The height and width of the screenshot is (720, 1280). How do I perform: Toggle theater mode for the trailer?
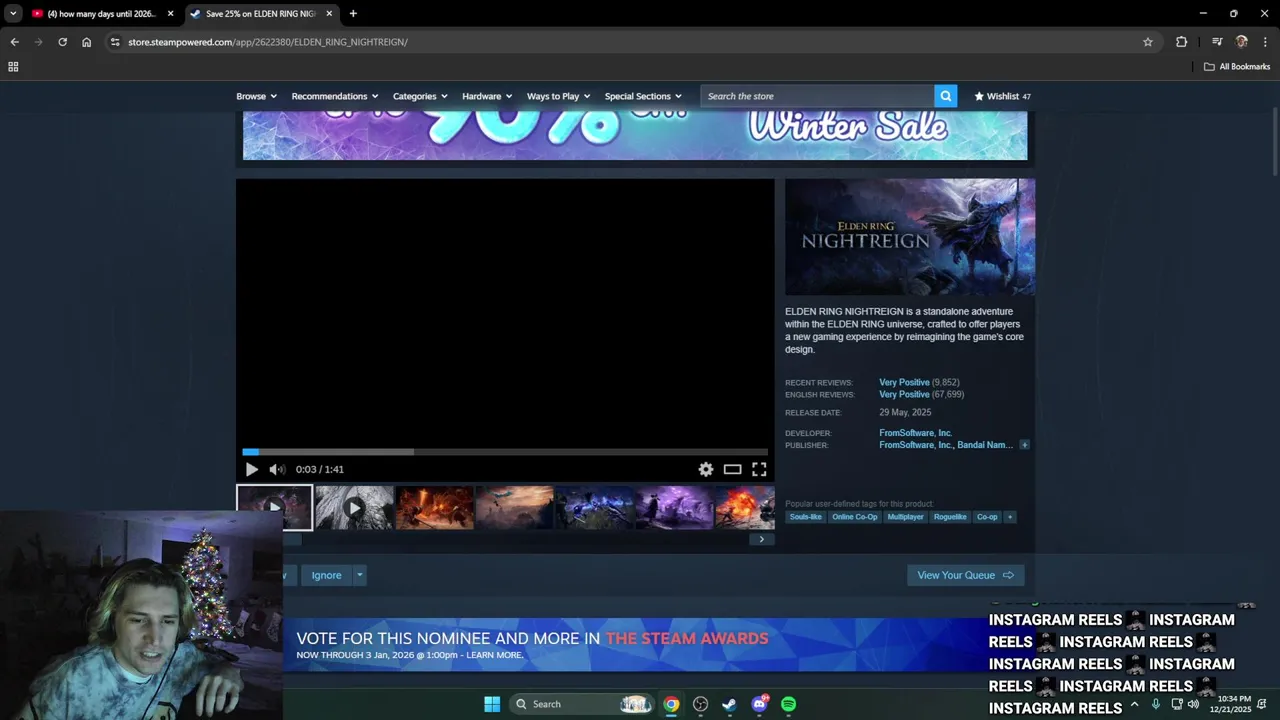pos(733,469)
